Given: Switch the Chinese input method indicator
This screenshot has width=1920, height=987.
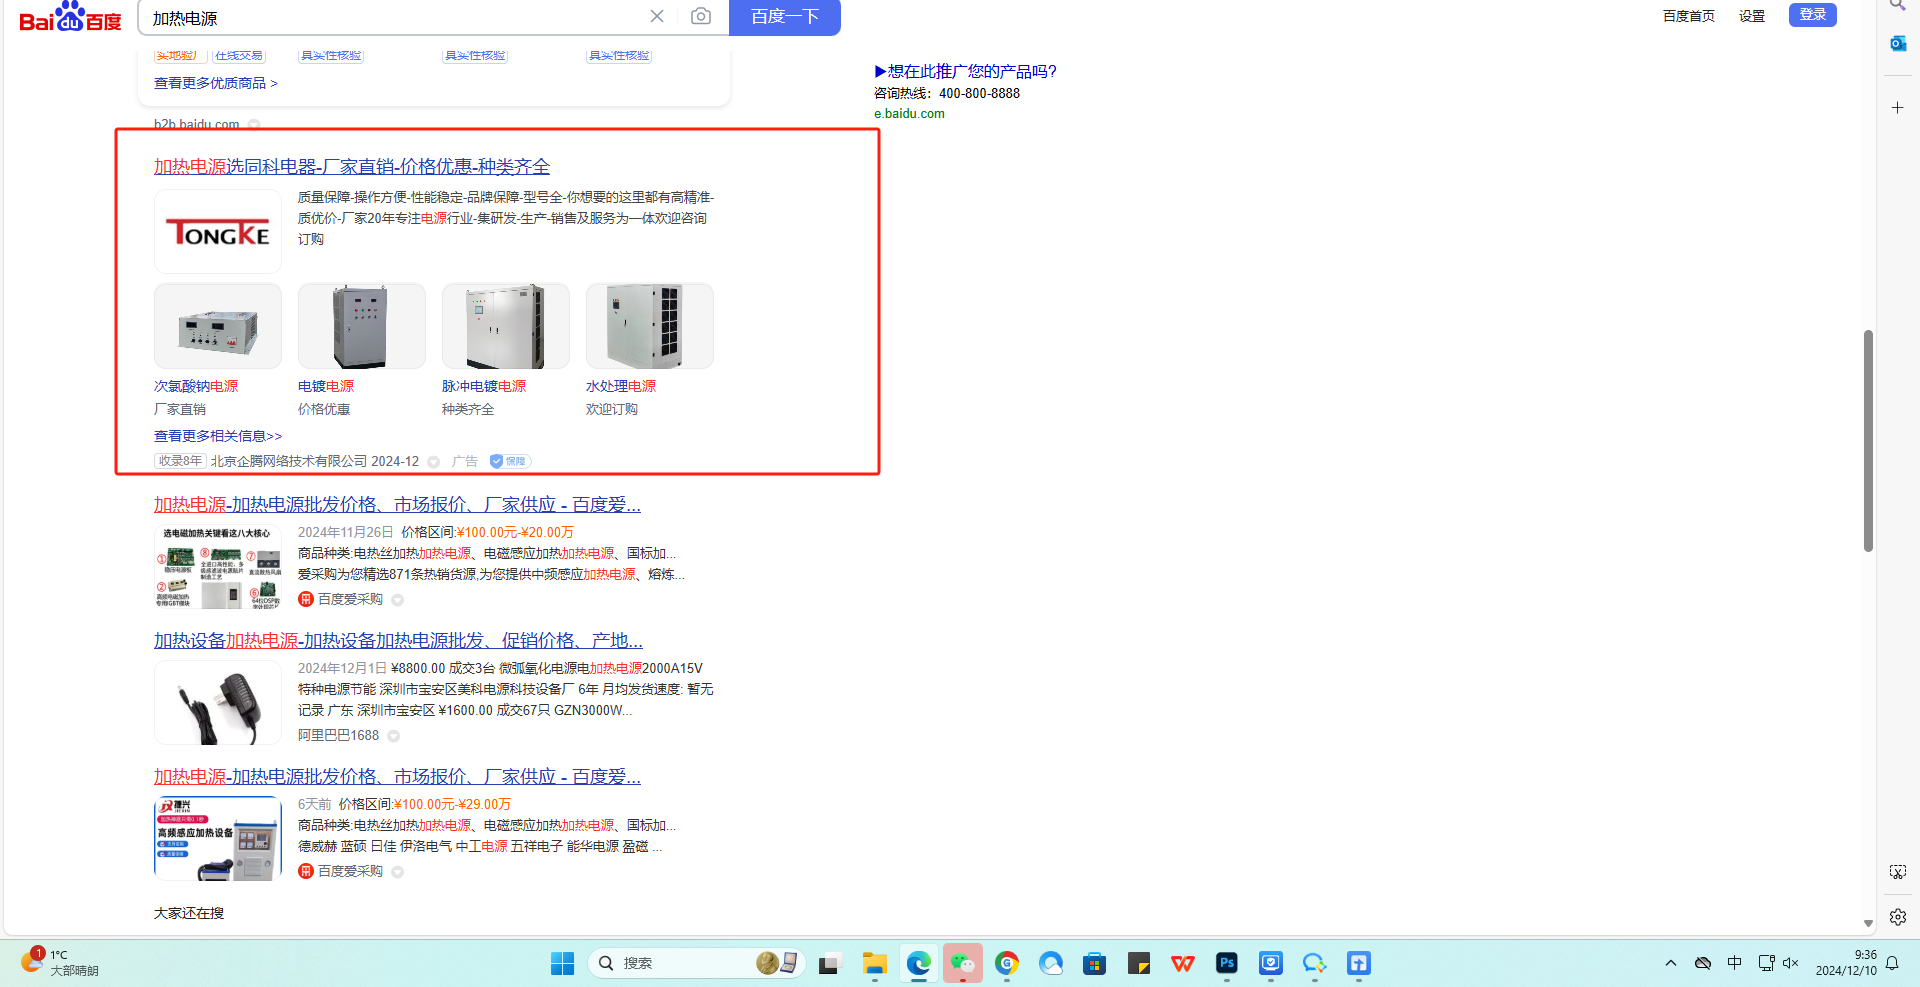Looking at the screenshot, I should pos(1734,963).
